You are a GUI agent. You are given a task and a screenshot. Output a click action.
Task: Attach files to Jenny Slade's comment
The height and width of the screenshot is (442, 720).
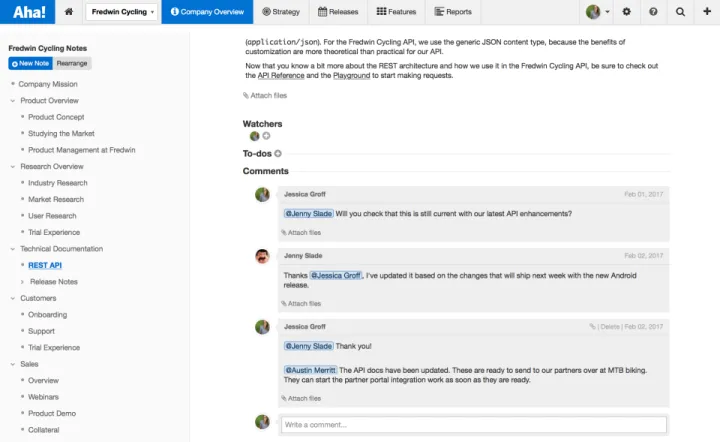pos(301,303)
